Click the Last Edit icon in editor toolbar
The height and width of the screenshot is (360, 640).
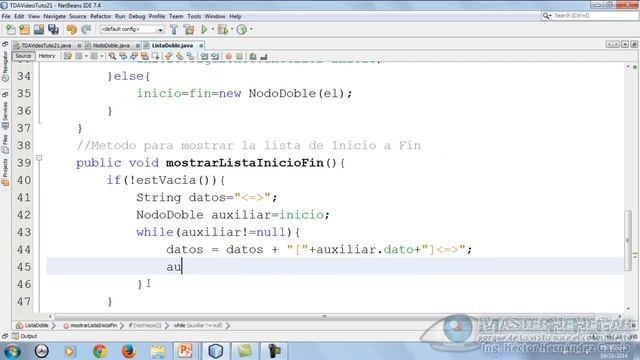click(x=68, y=56)
